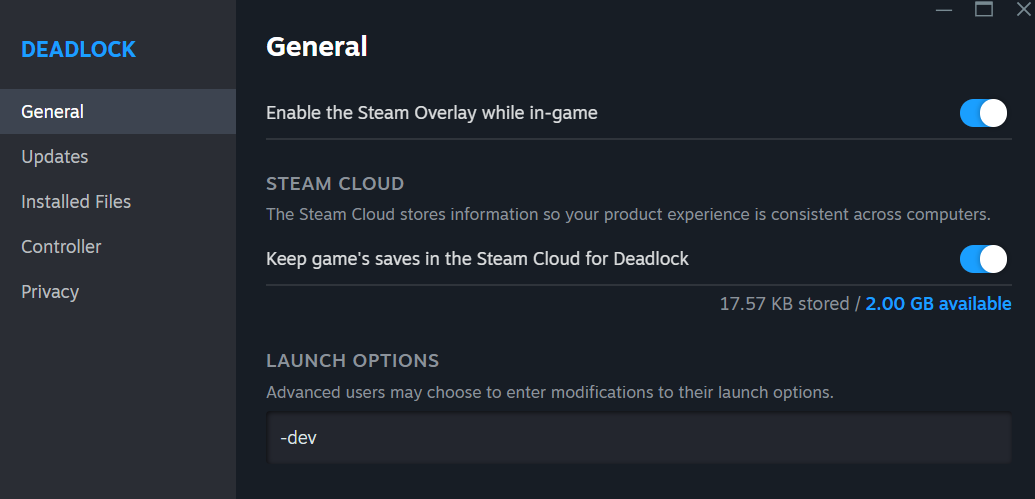Maximize the Deadlock properties window
Image resolution: width=1035 pixels, height=499 pixels.
[x=984, y=9]
